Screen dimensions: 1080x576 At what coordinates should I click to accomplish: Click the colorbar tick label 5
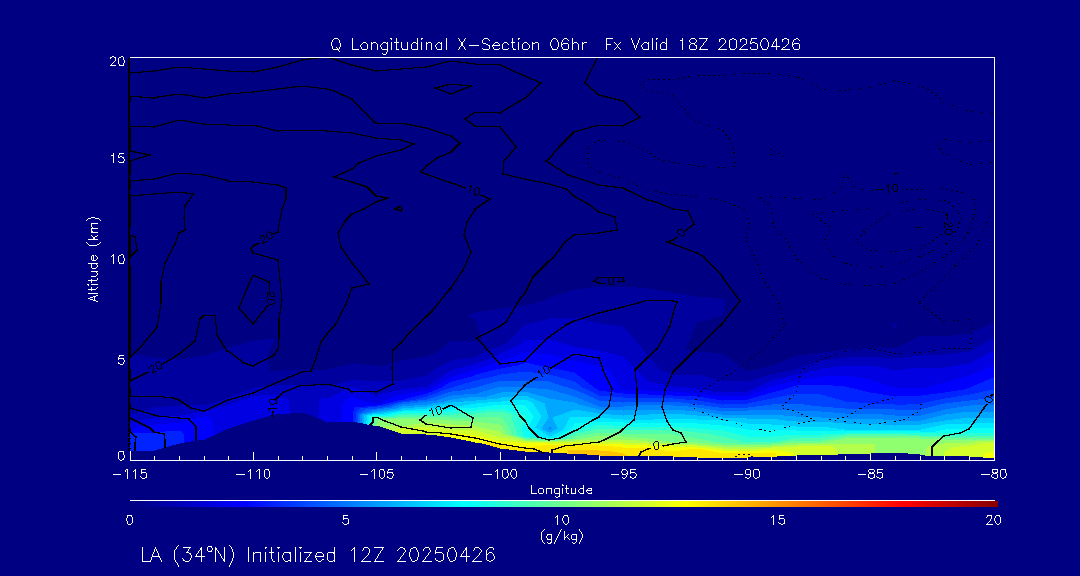click(345, 520)
